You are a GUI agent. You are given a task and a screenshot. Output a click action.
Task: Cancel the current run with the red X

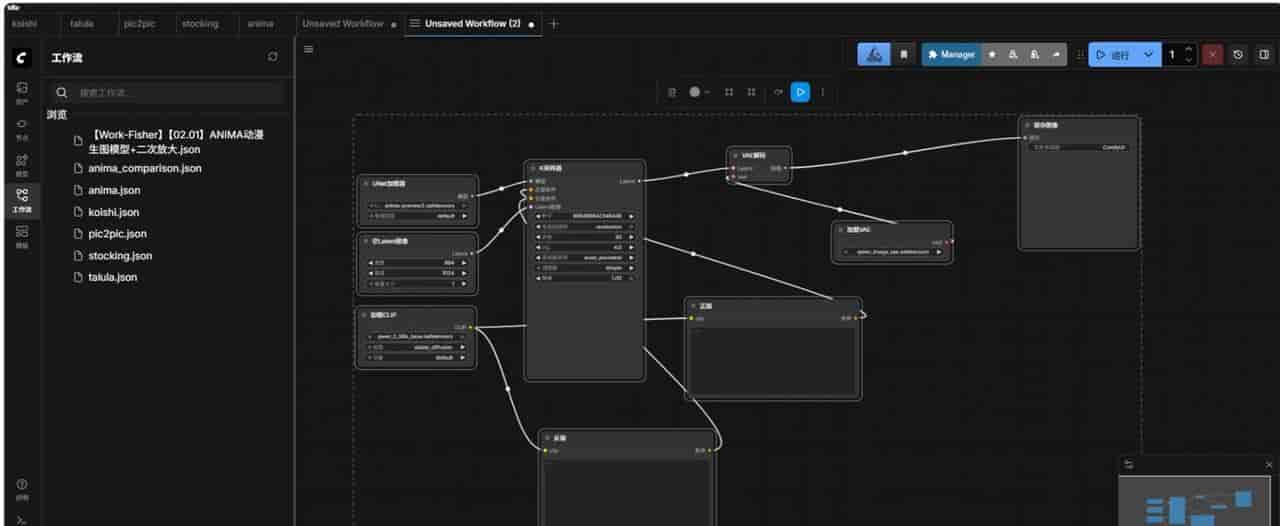(1212, 55)
